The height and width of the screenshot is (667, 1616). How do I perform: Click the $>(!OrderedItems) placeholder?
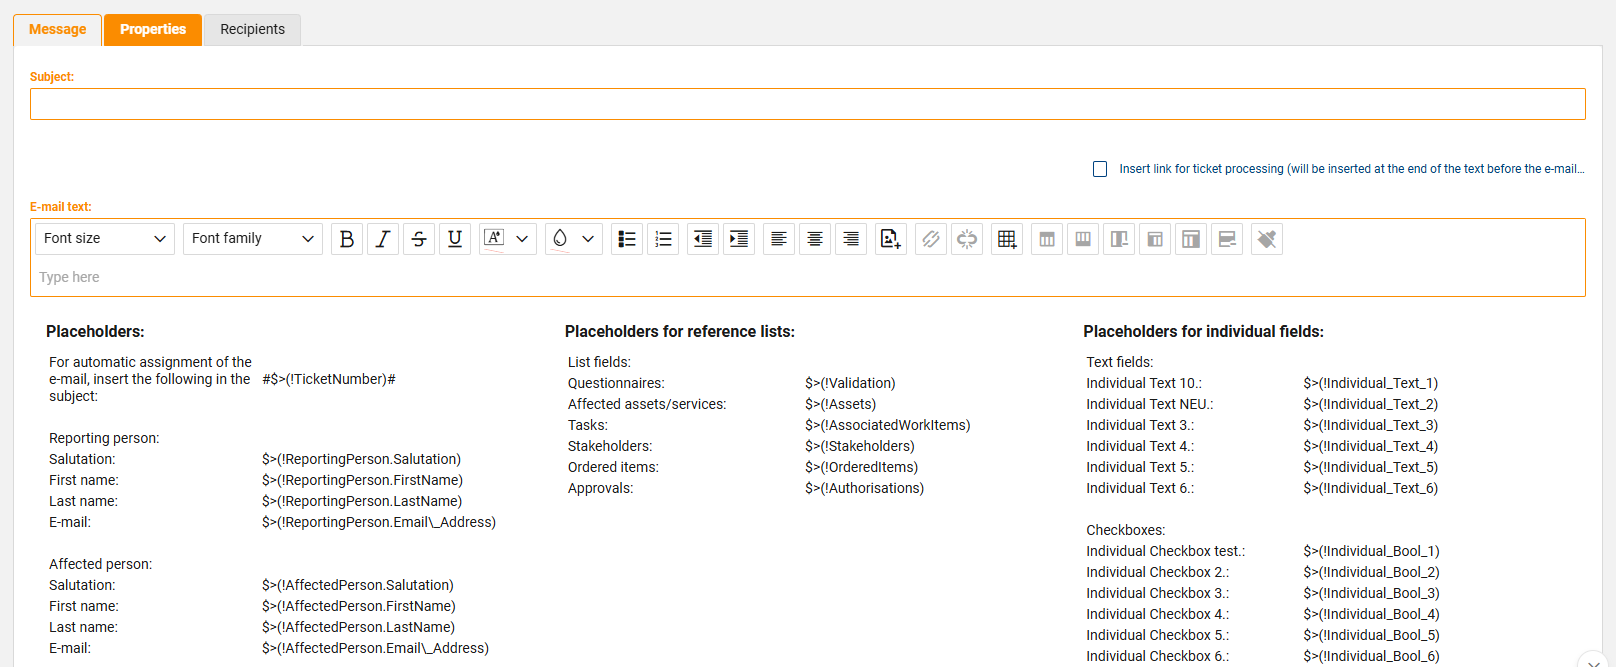(x=861, y=467)
